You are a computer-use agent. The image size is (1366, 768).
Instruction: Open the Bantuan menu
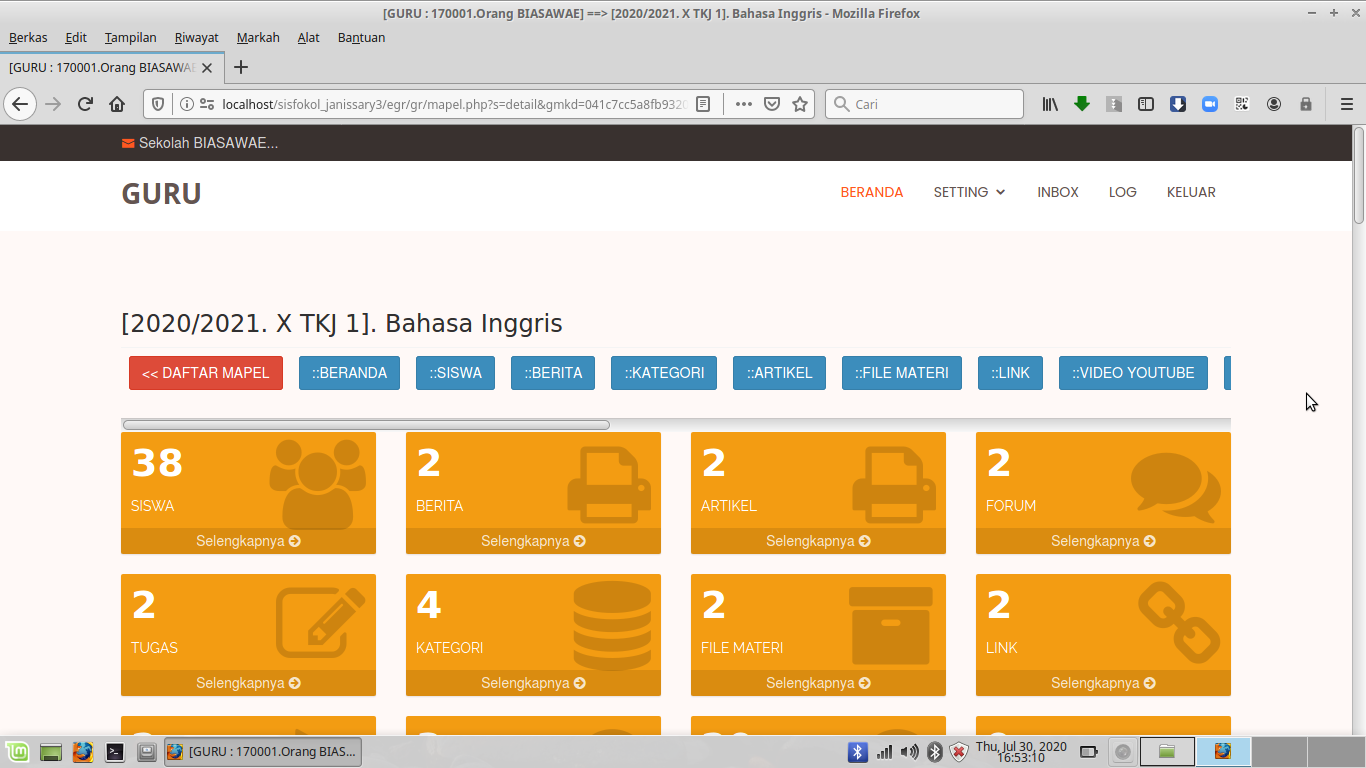click(361, 38)
